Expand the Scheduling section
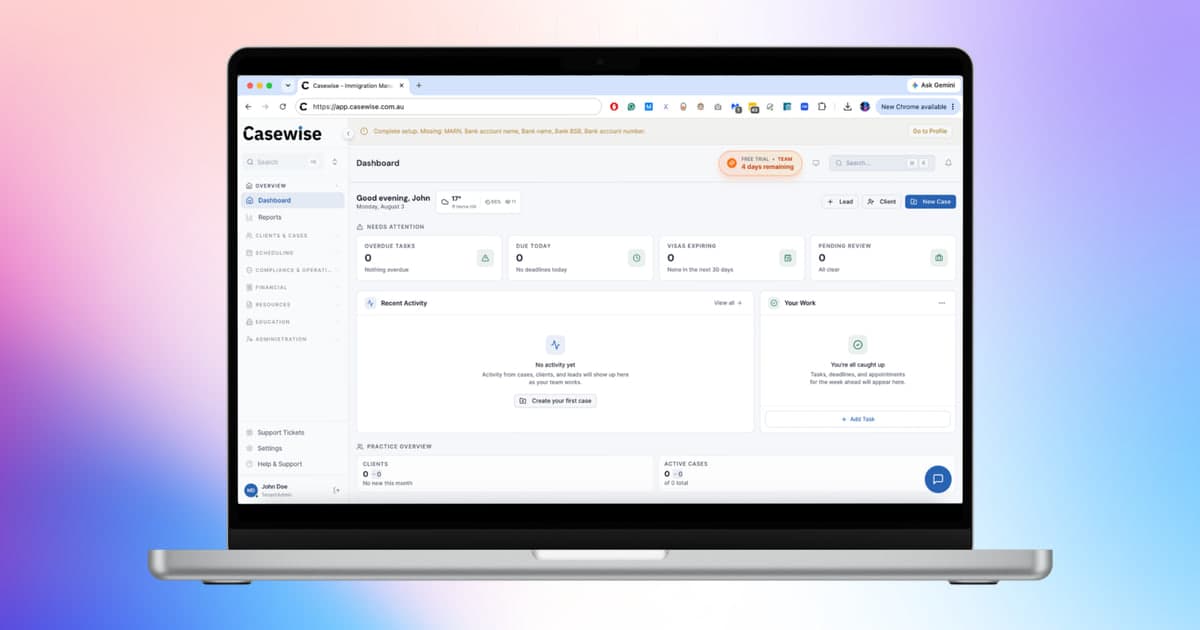The width and height of the screenshot is (1200, 630). 292,253
